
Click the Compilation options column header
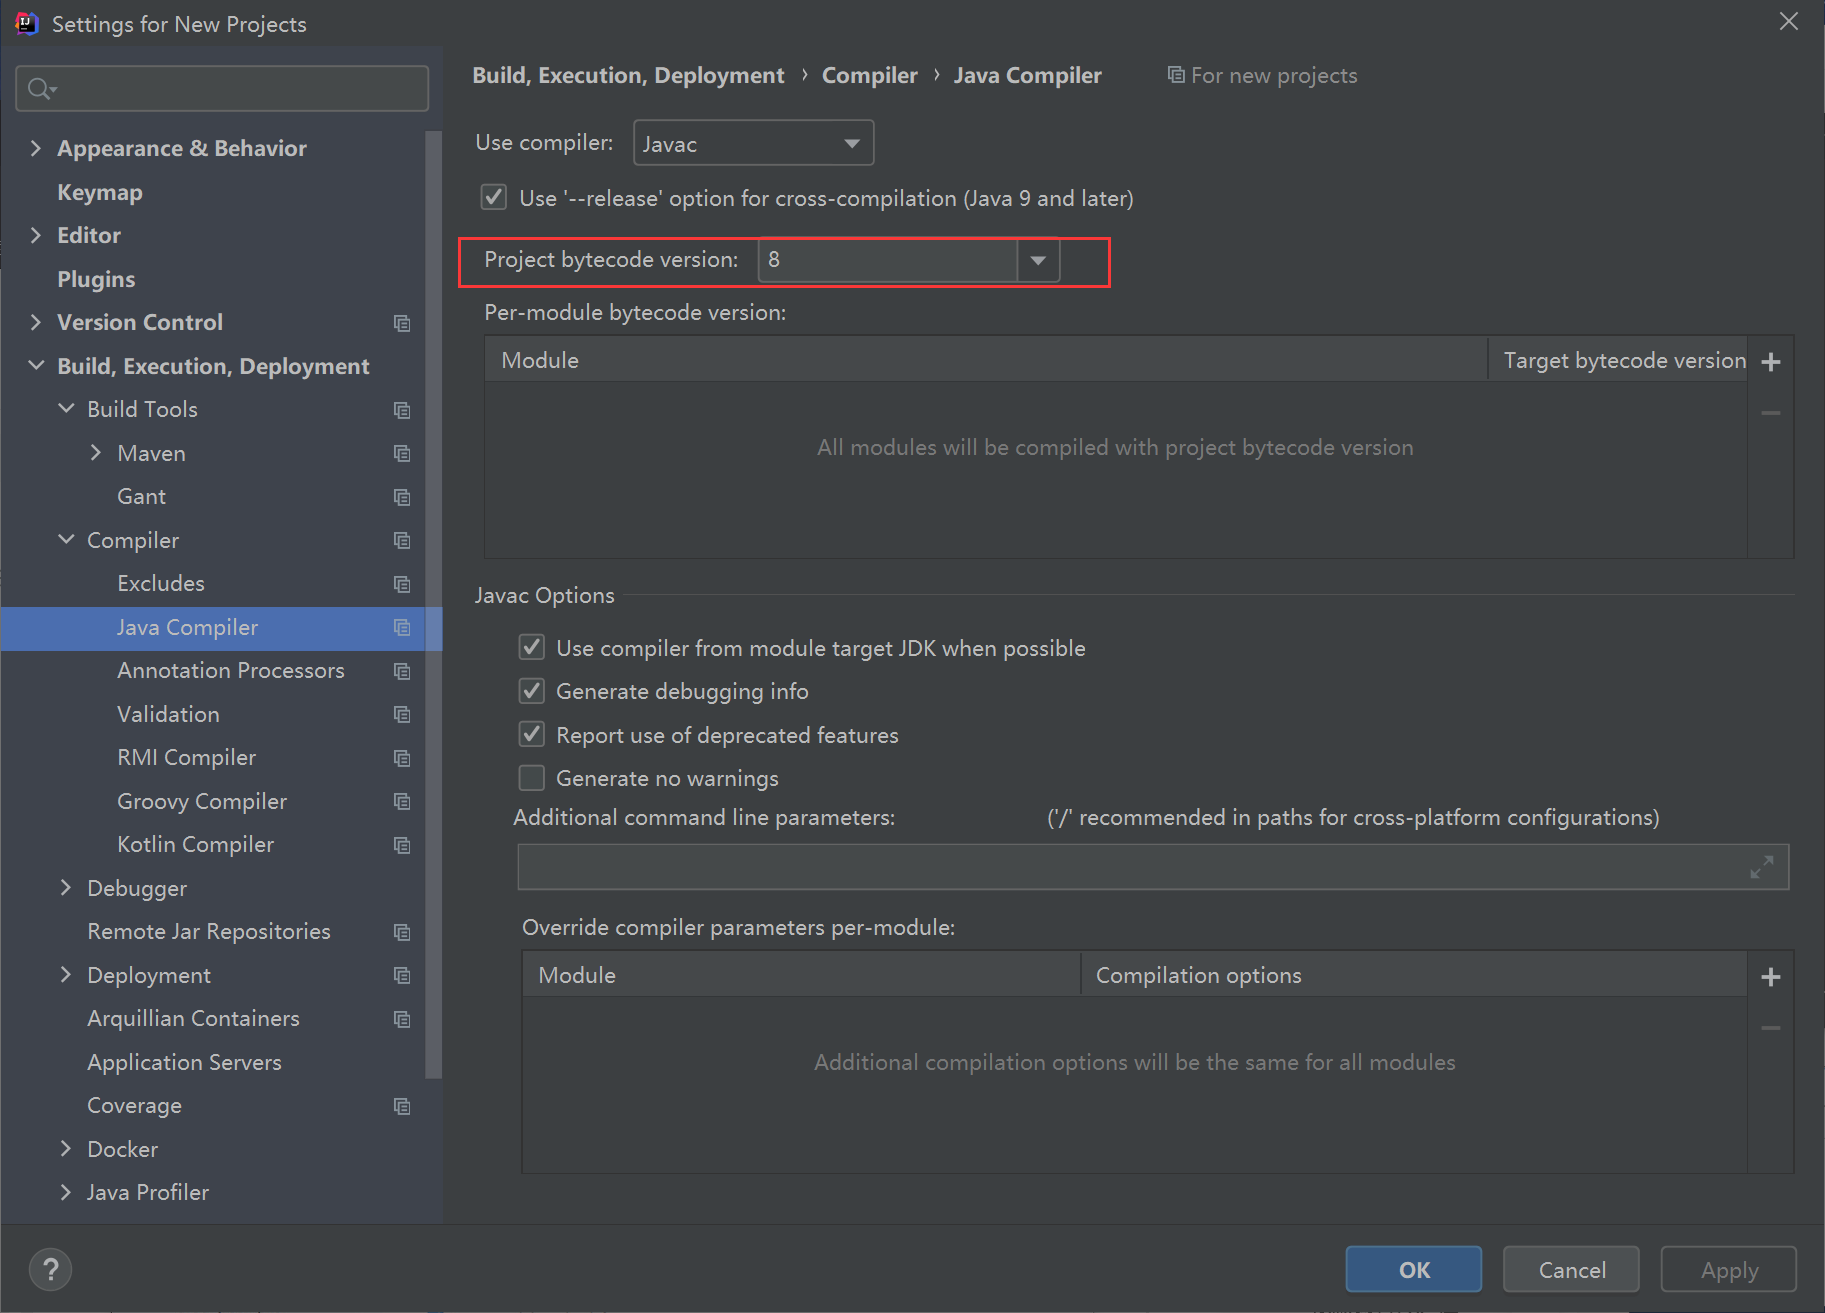click(1414, 975)
